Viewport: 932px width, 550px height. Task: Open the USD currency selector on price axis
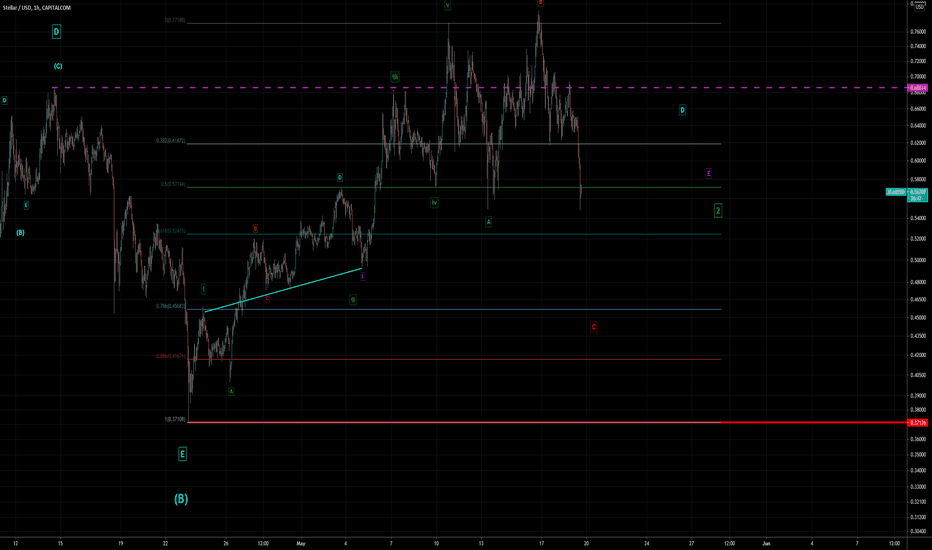[x=920, y=7]
